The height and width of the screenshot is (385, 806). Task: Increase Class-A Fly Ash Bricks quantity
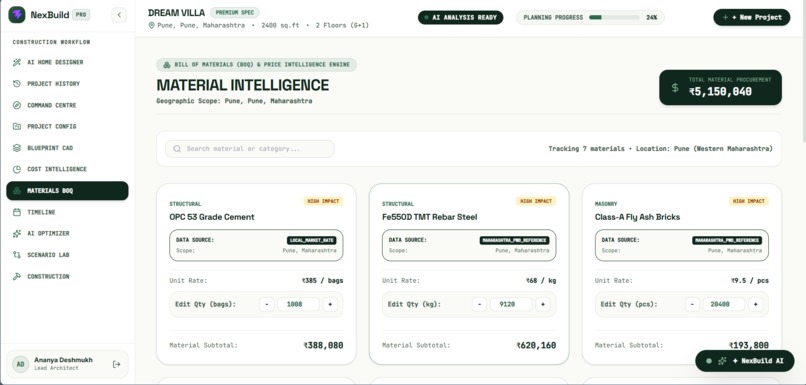[x=756, y=304]
